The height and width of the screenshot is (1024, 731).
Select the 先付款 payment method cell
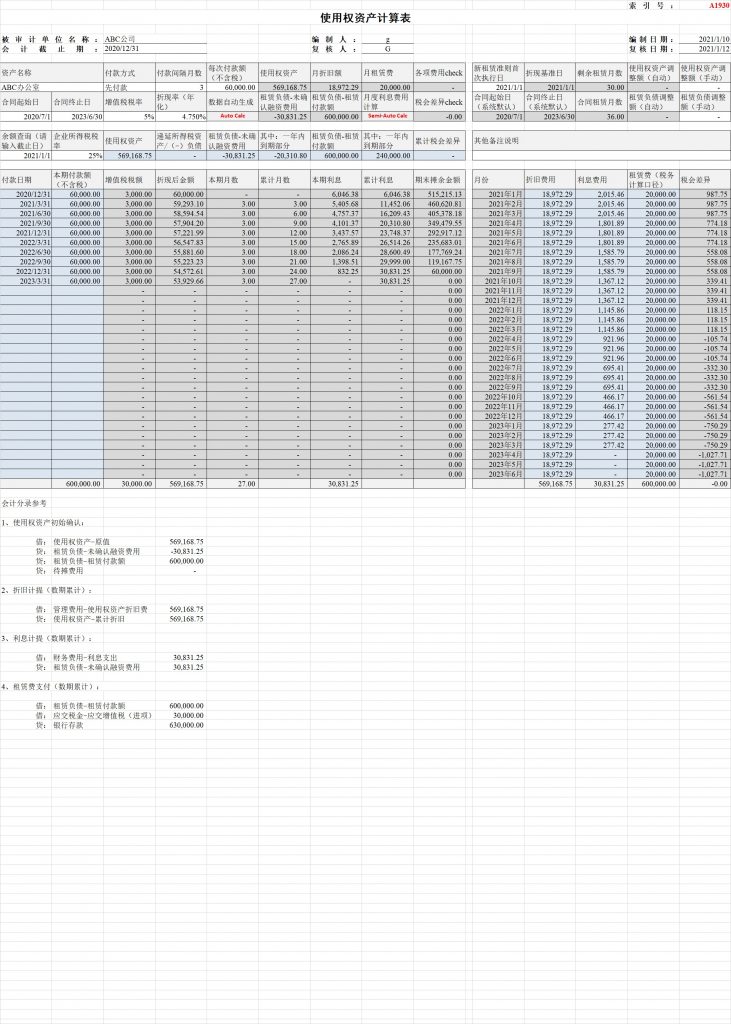pos(128,87)
